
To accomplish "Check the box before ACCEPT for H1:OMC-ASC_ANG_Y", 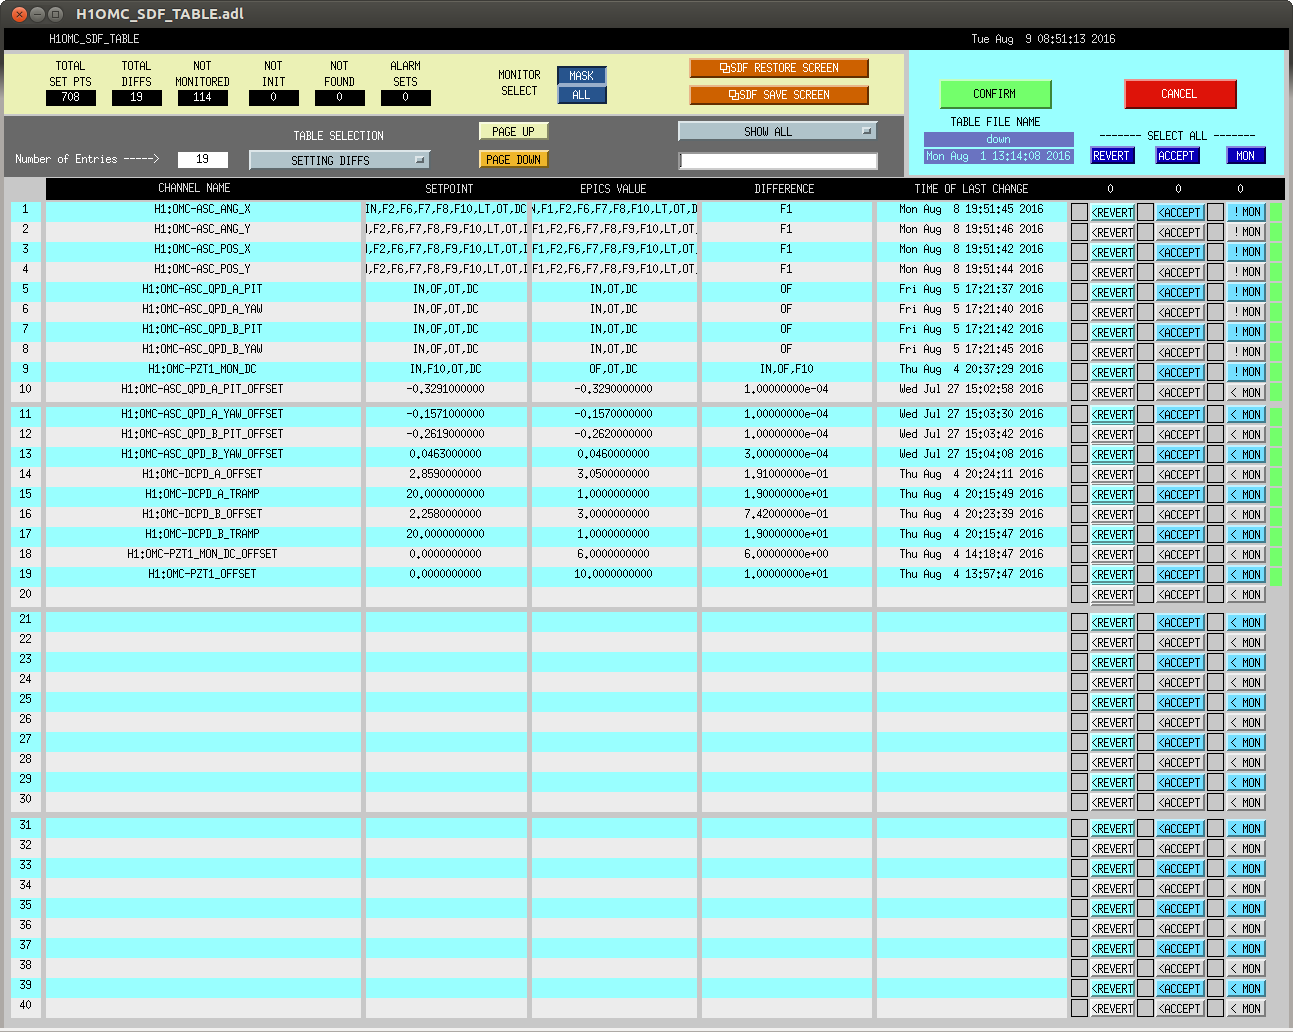I will tap(1146, 232).
